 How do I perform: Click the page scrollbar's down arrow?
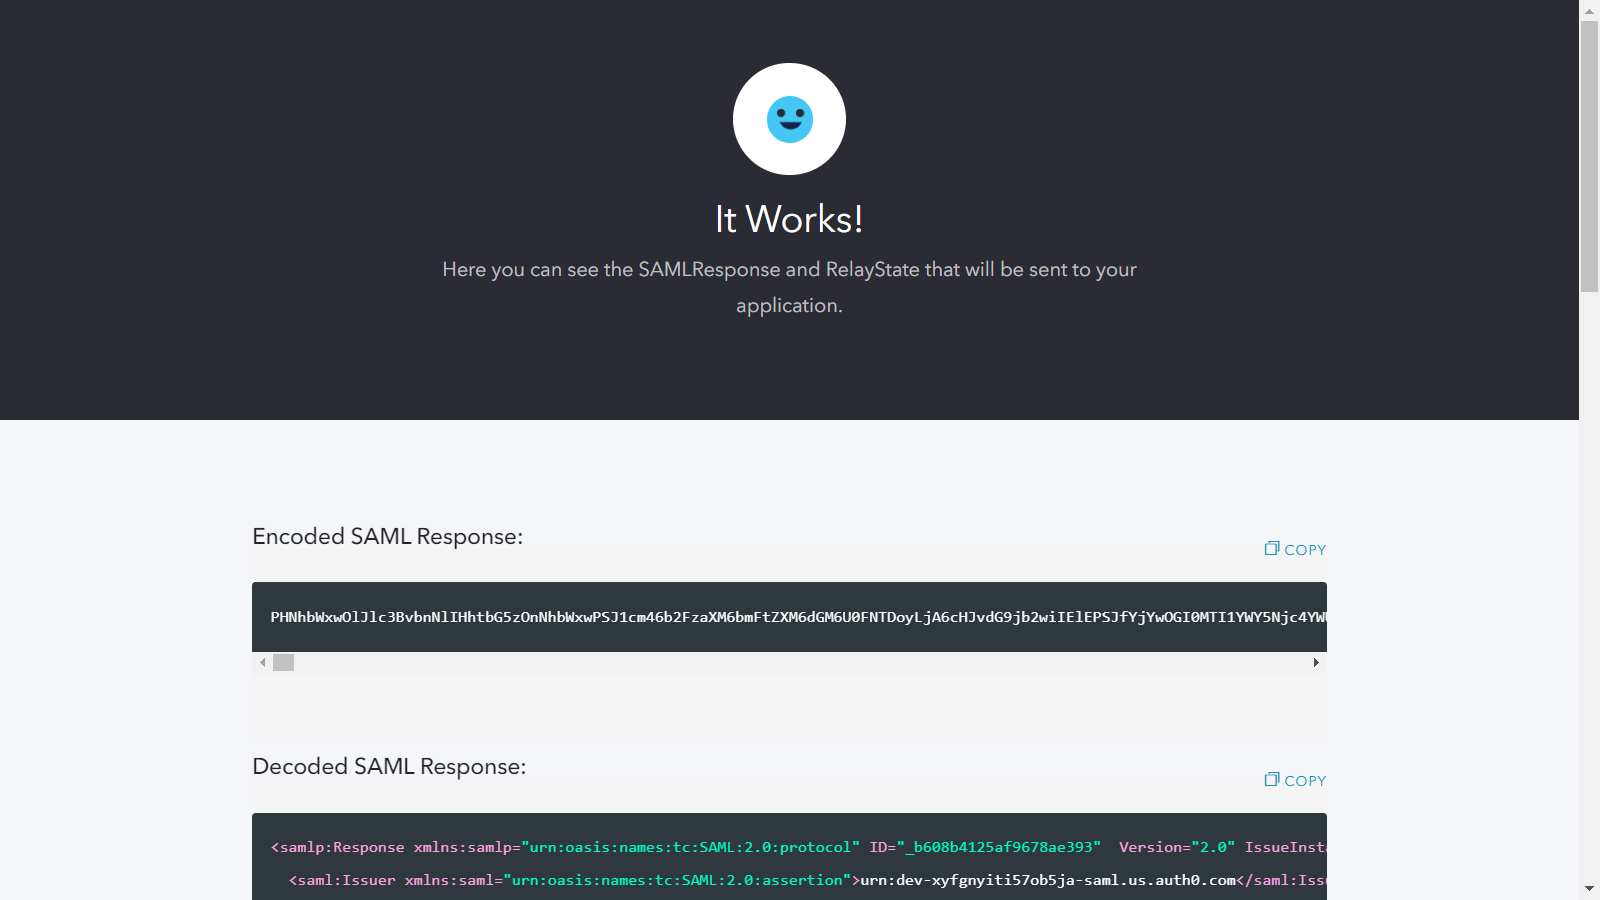tap(1589, 888)
